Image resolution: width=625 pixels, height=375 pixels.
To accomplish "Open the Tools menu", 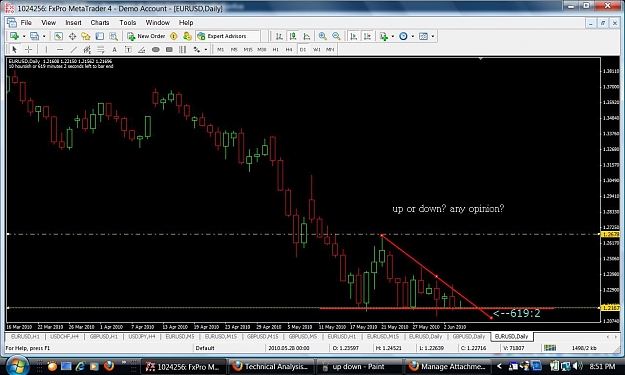I will (128, 23).
